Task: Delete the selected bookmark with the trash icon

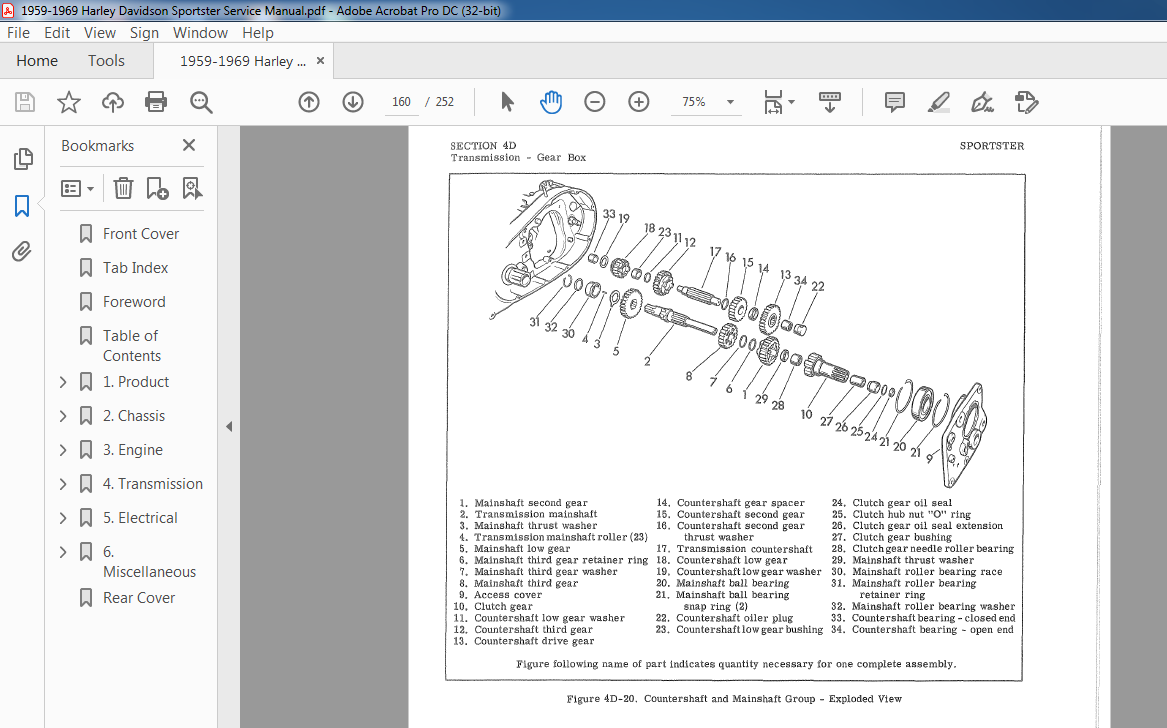Action: click(x=124, y=188)
